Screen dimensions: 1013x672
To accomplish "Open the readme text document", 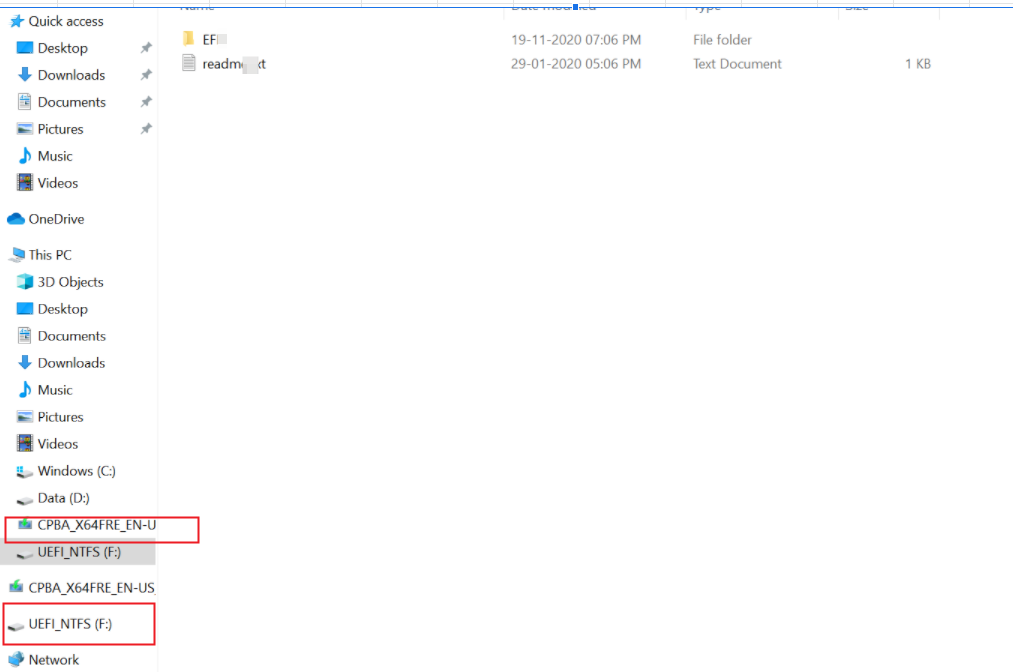I will tap(224, 63).
